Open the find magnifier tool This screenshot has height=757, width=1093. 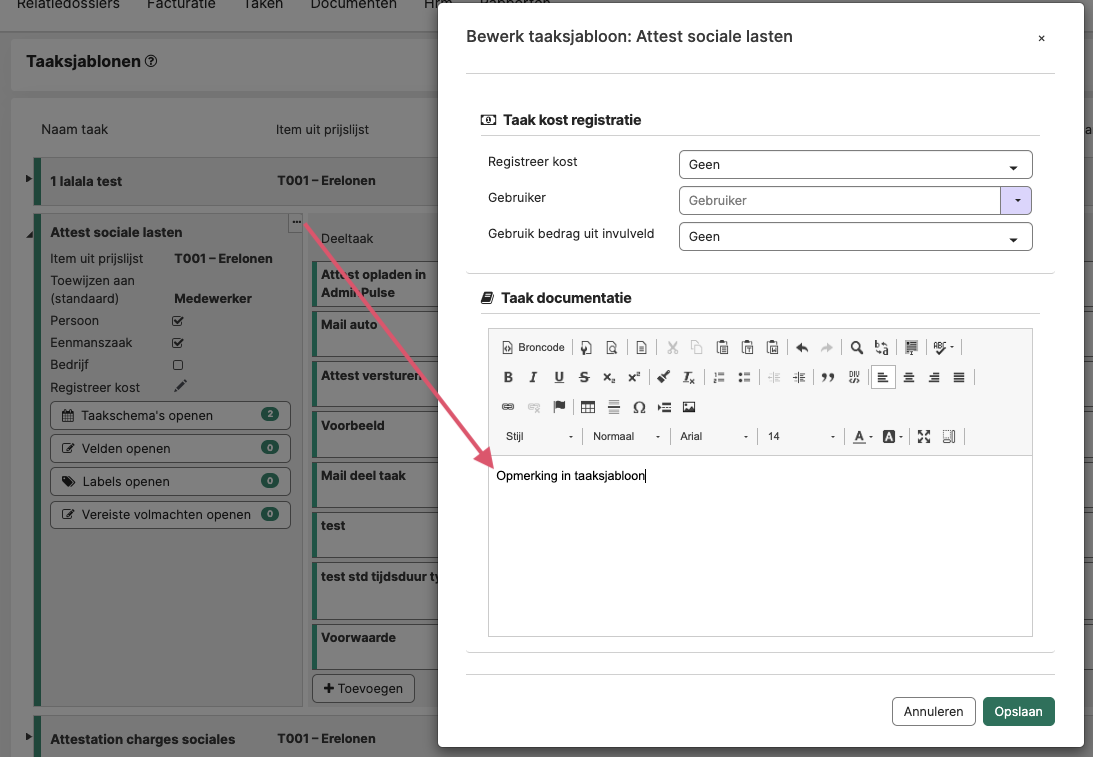click(x=857, y=347)
